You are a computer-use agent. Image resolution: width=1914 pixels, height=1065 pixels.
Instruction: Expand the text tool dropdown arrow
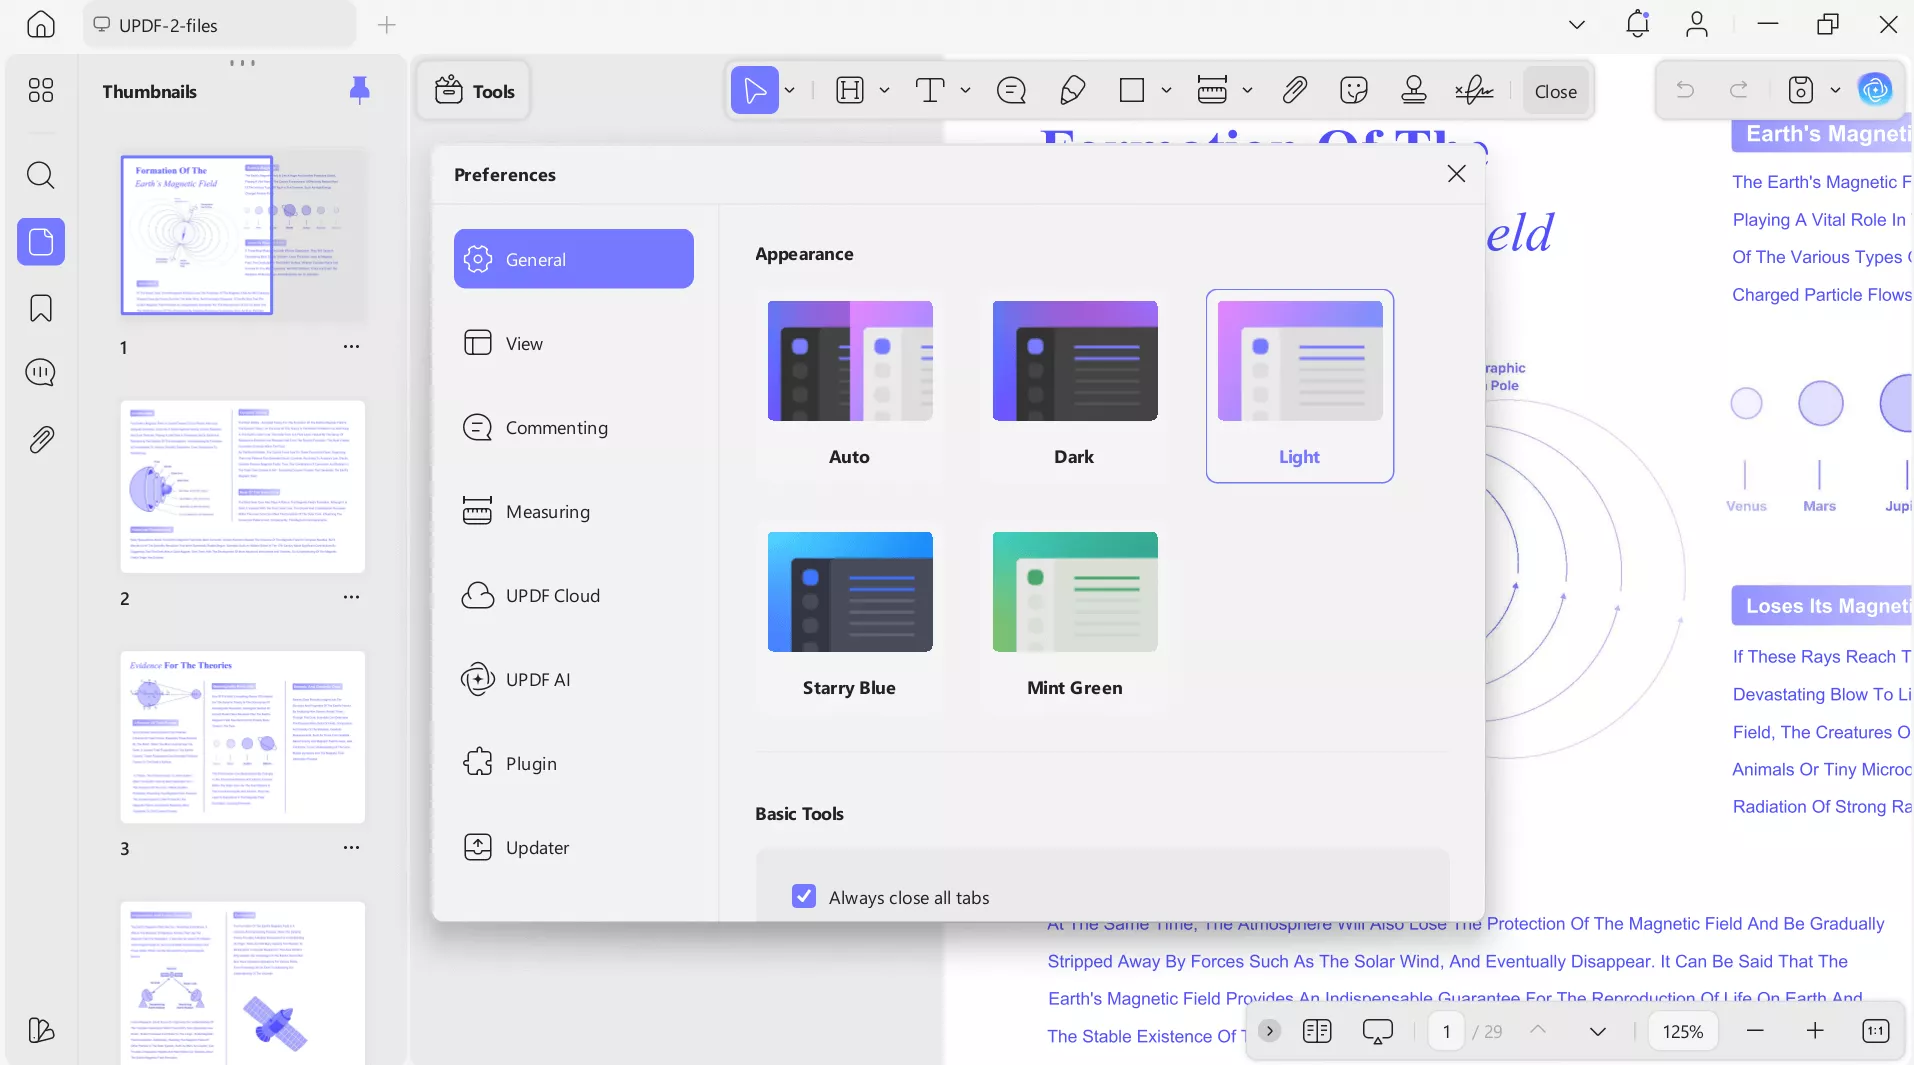pos(965,91)
